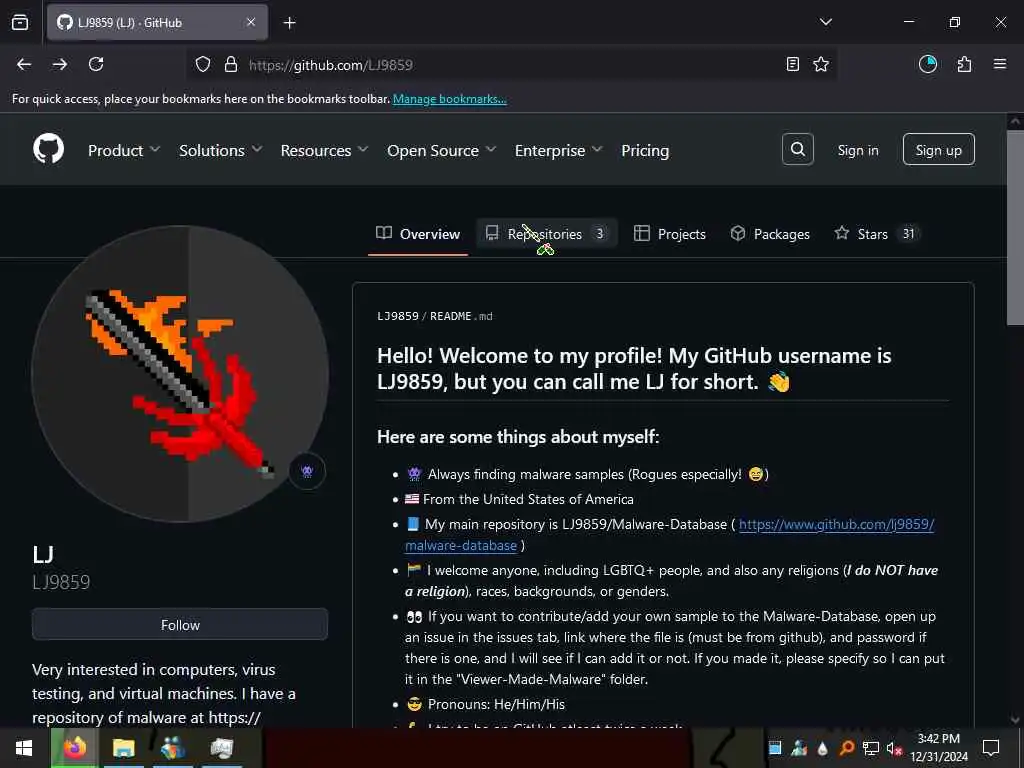The image size is (1024, 768).
Task: Reload the current page
Action: coord(96,65)
